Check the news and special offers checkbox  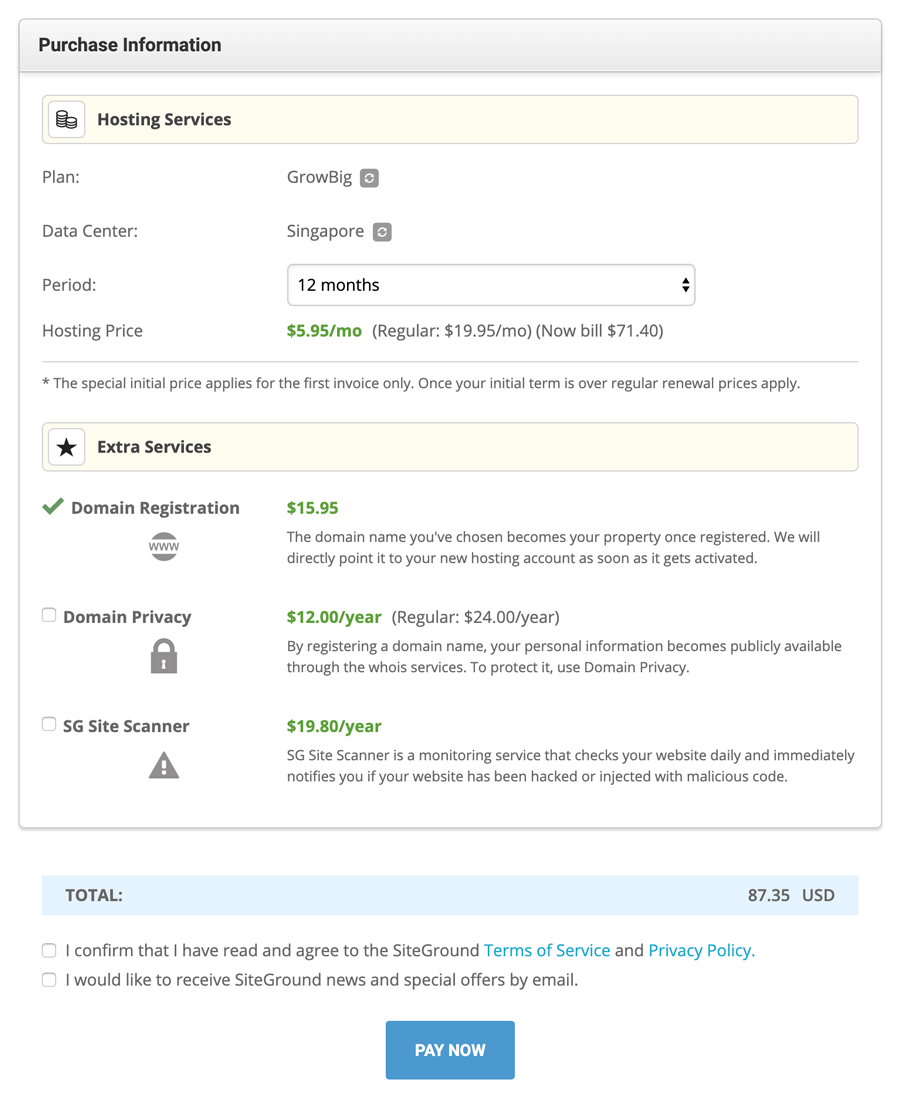(x=49, y=980)
